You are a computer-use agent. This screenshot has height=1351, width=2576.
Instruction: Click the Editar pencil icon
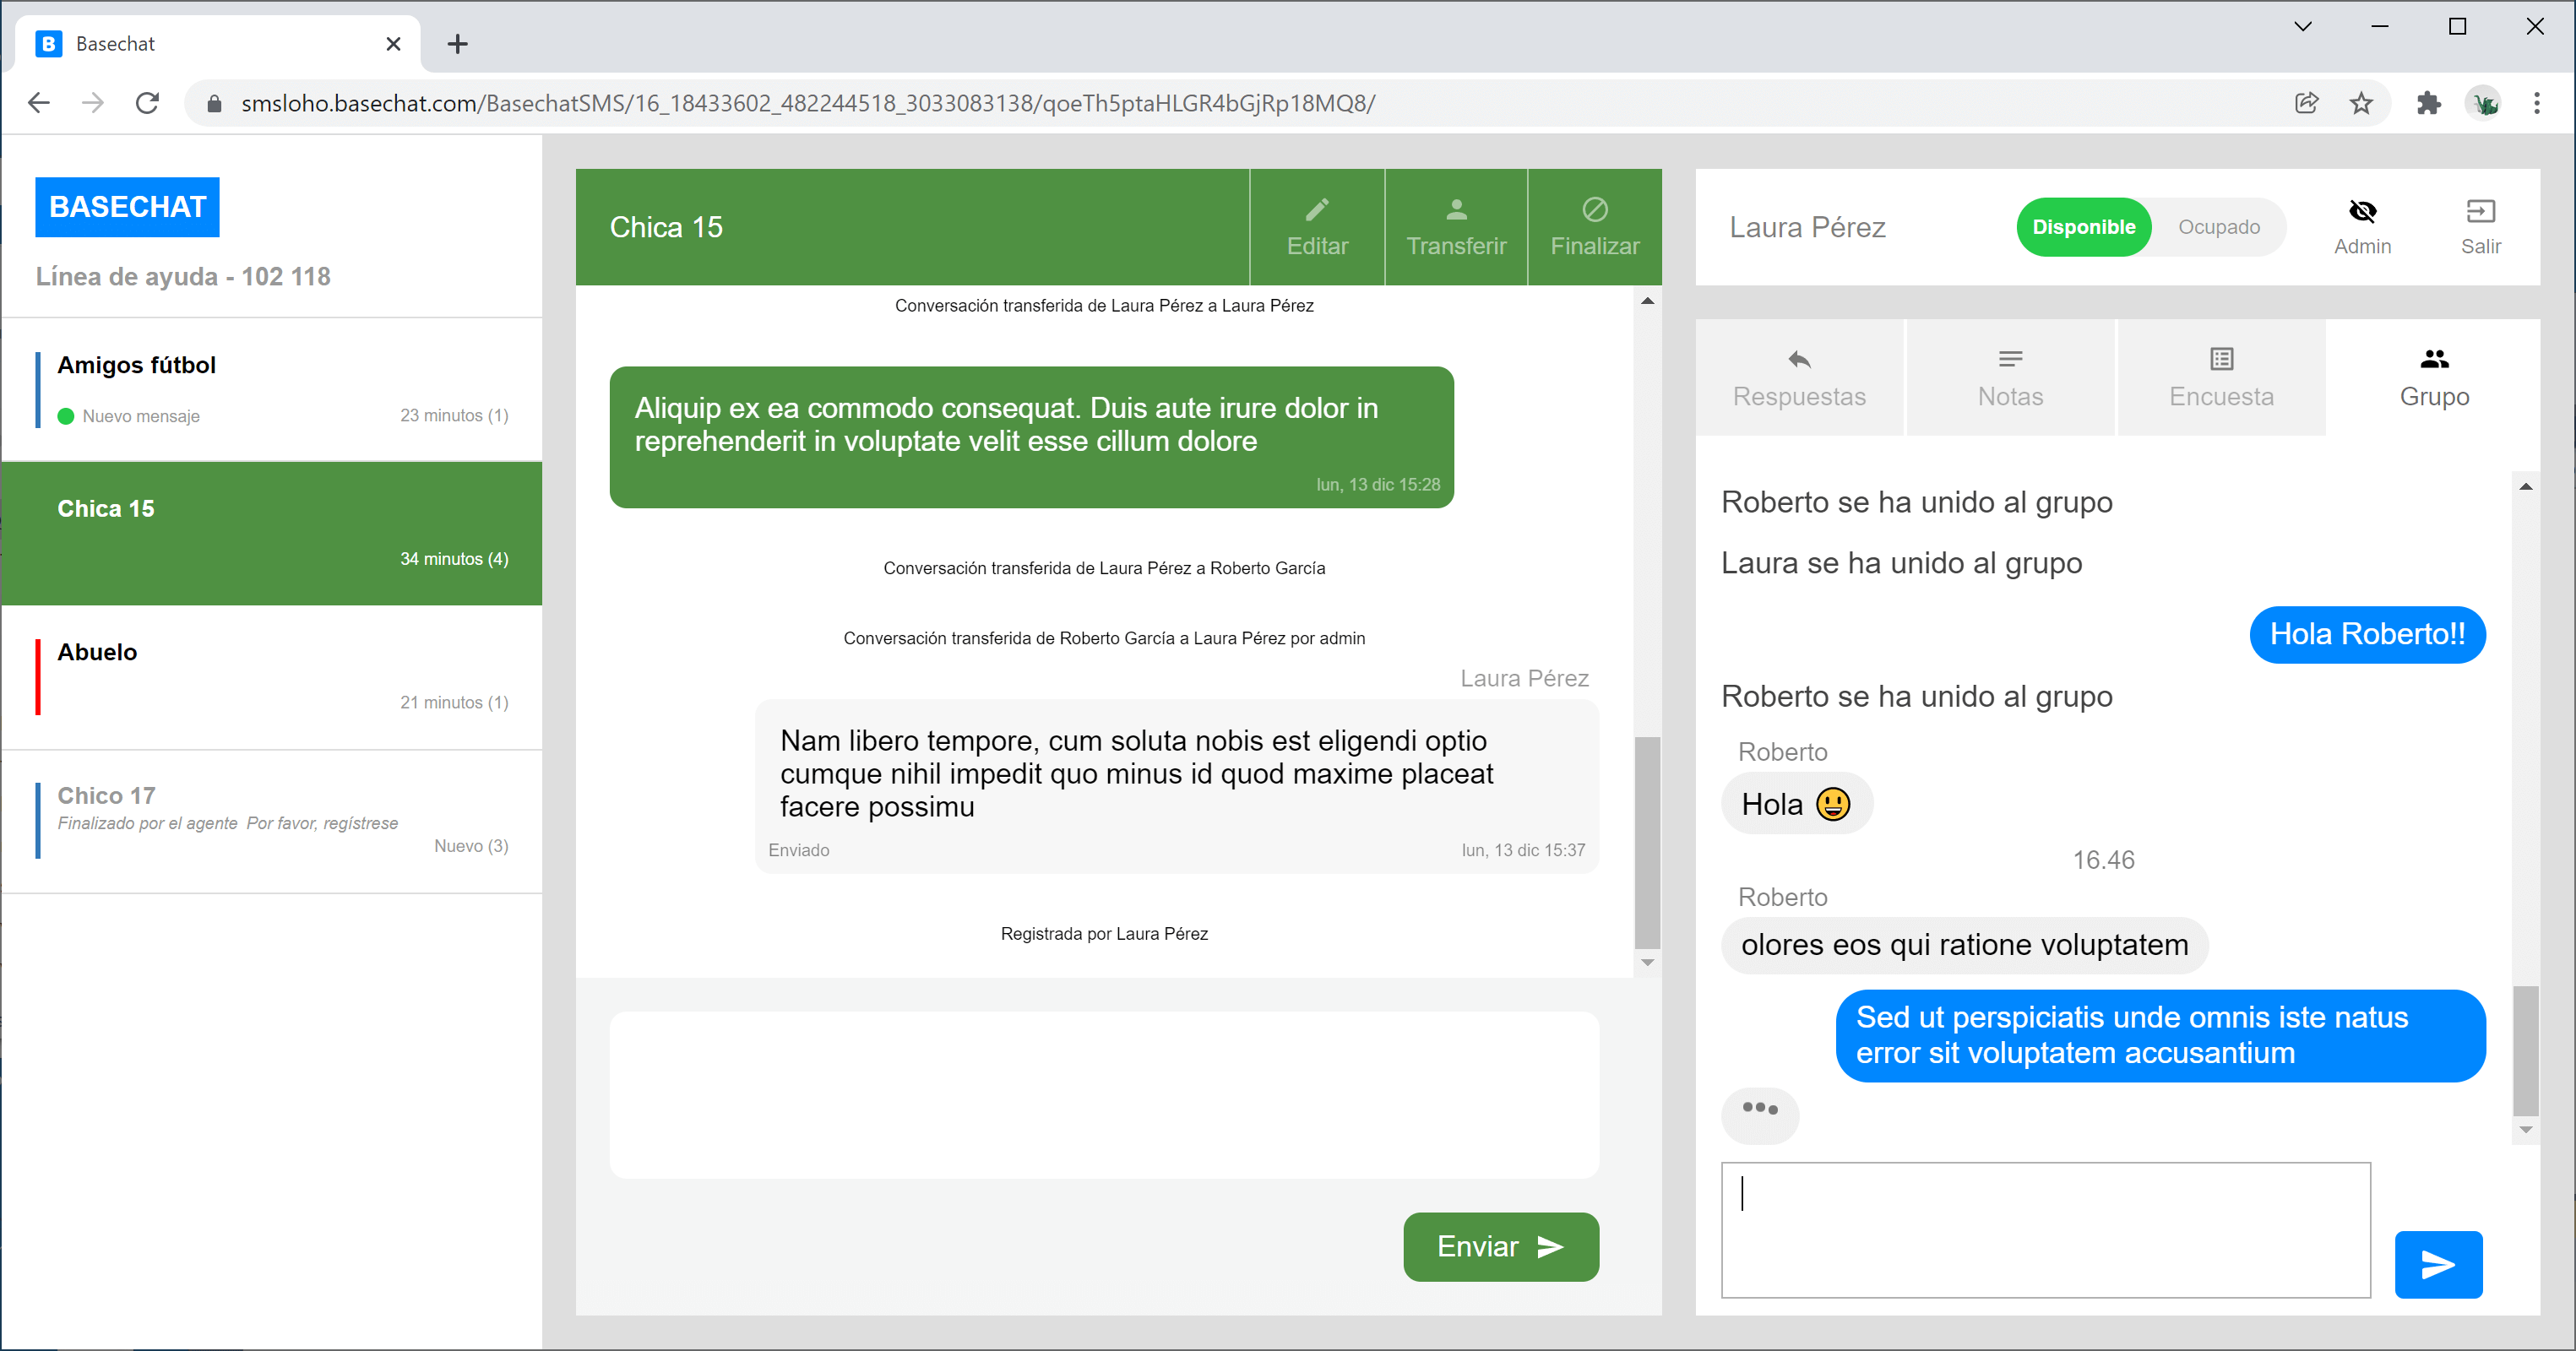pyautogui.click(x=1316, y=210)
